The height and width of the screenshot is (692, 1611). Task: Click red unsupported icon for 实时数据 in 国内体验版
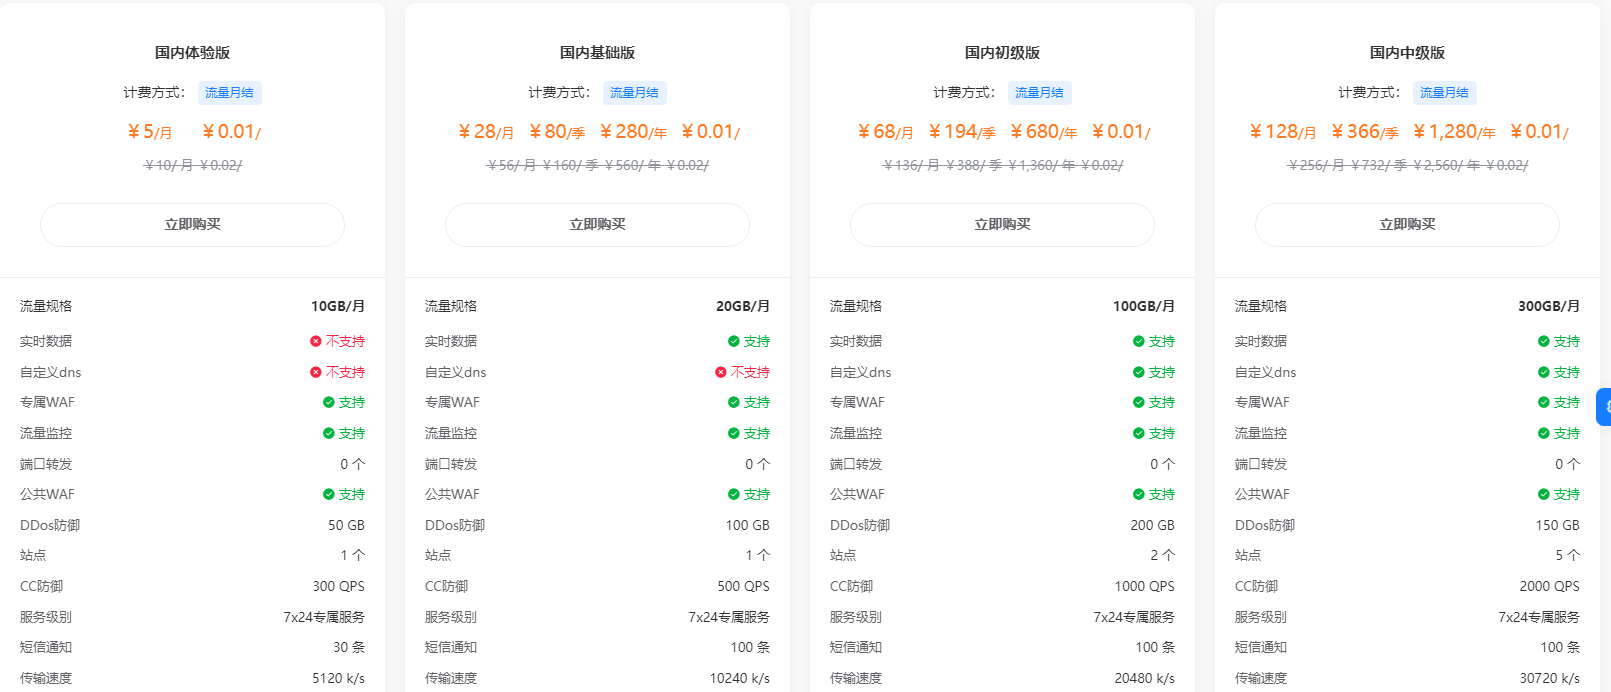coord(316,341)
